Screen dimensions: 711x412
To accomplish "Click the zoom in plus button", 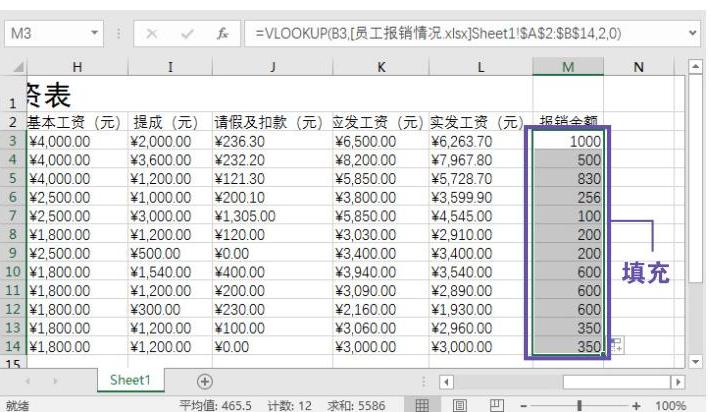I will pyautogui.click(x=637, y=406).
